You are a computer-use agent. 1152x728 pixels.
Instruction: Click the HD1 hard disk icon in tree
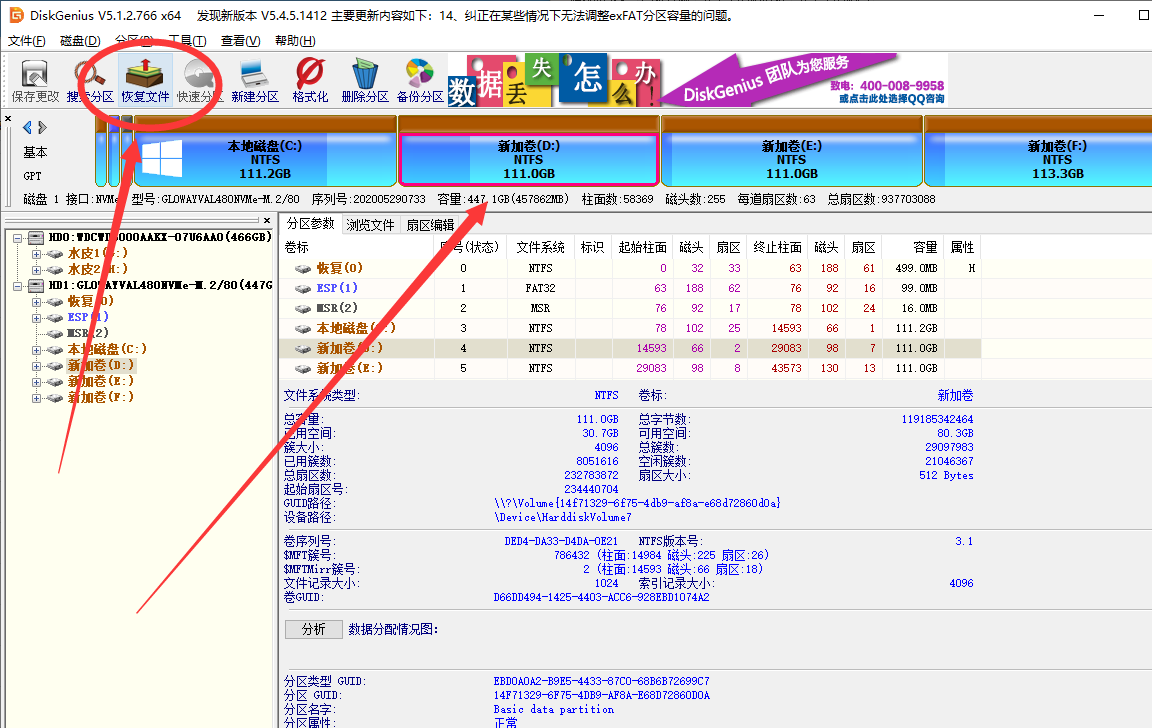point(35,285)
